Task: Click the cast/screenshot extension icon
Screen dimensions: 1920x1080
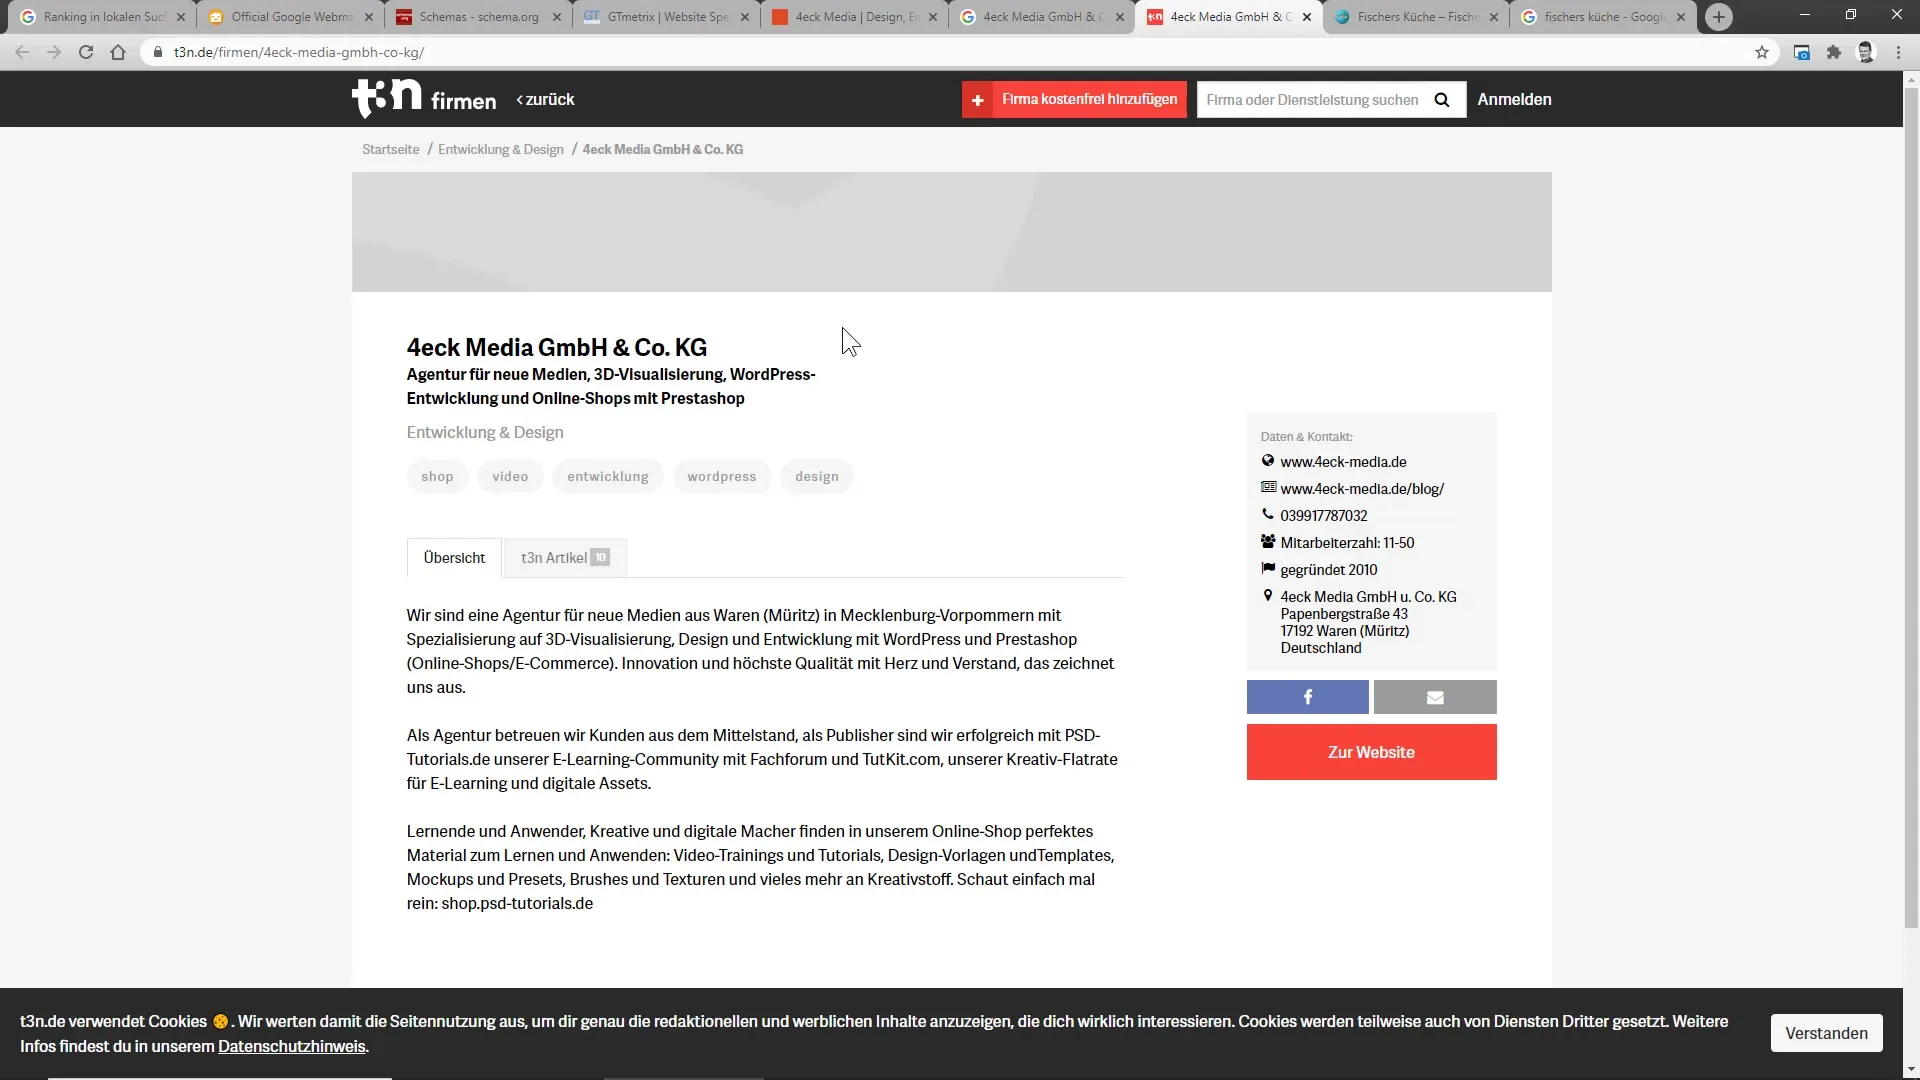Action: click(1802, 52)
